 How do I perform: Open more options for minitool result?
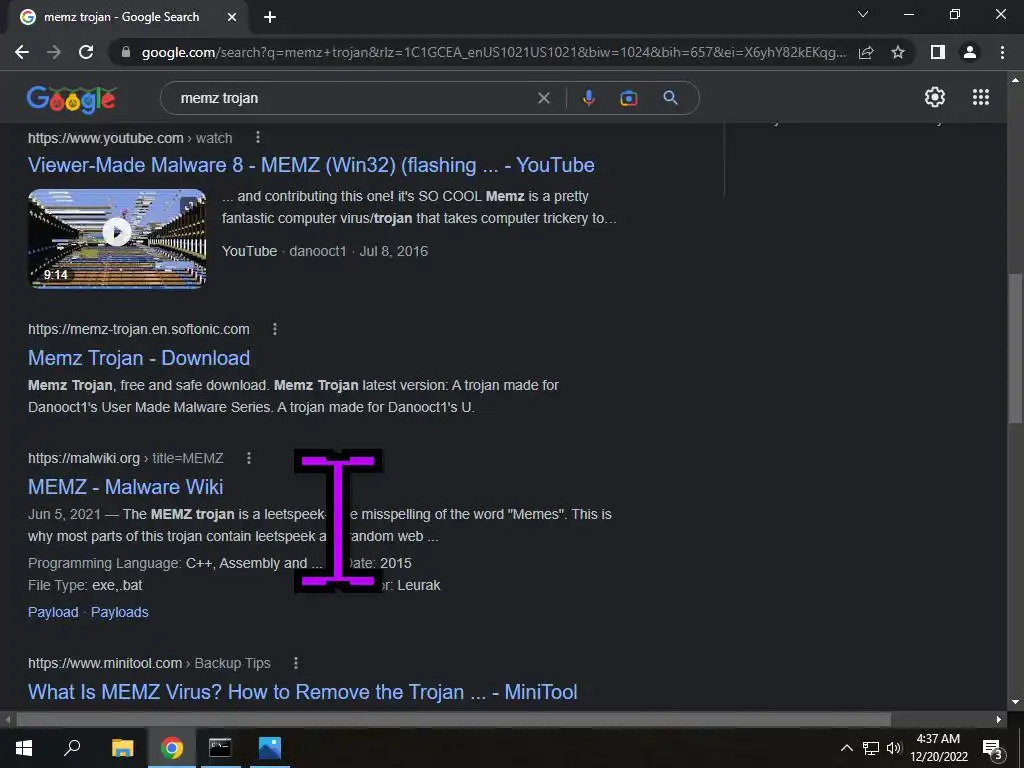296,664
